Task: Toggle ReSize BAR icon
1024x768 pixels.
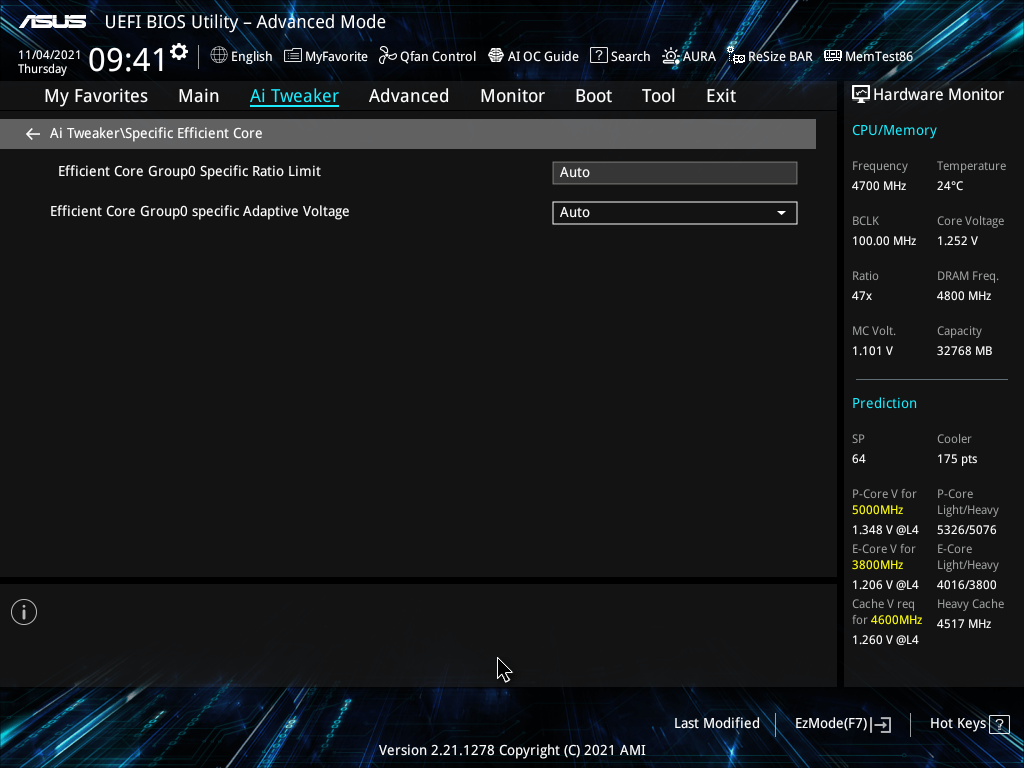Action: (736, 56)
